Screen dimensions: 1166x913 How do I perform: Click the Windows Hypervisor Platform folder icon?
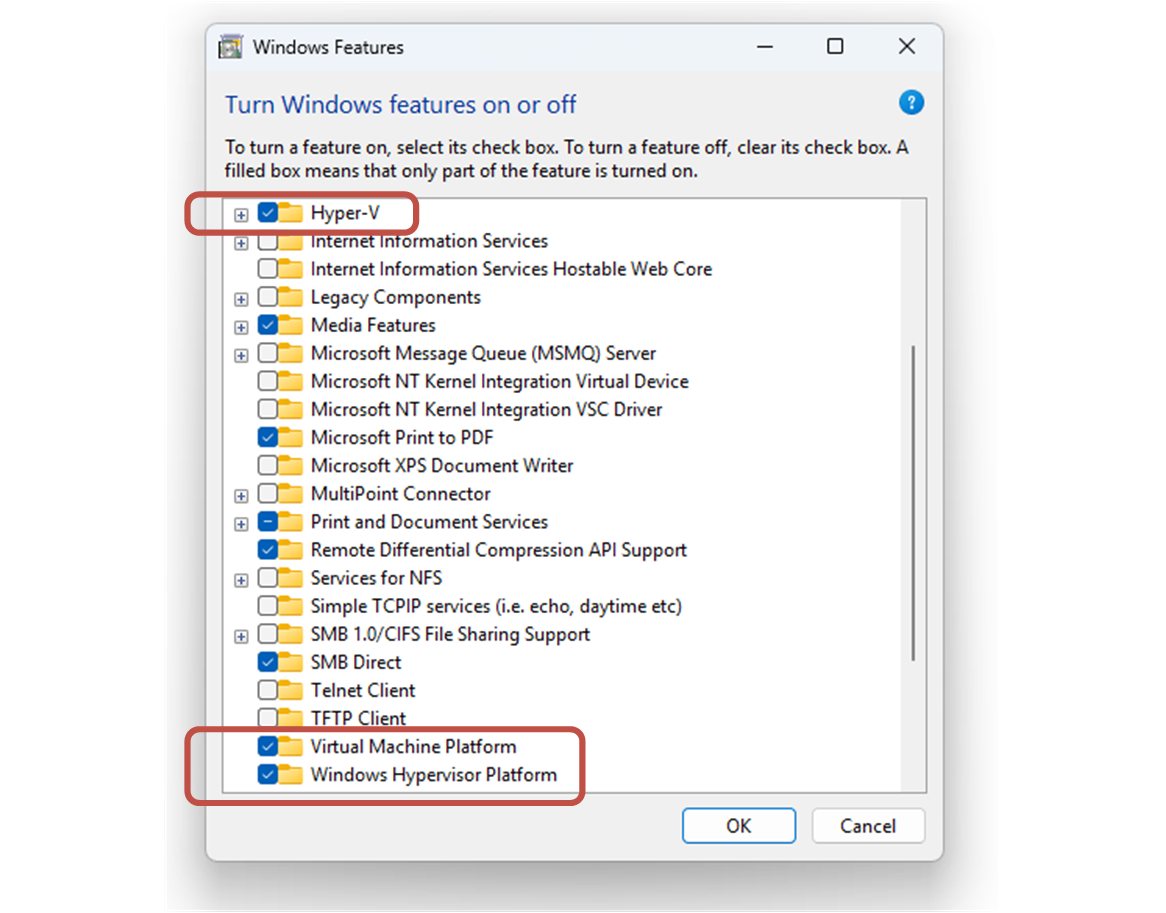[x=291, y=775]
